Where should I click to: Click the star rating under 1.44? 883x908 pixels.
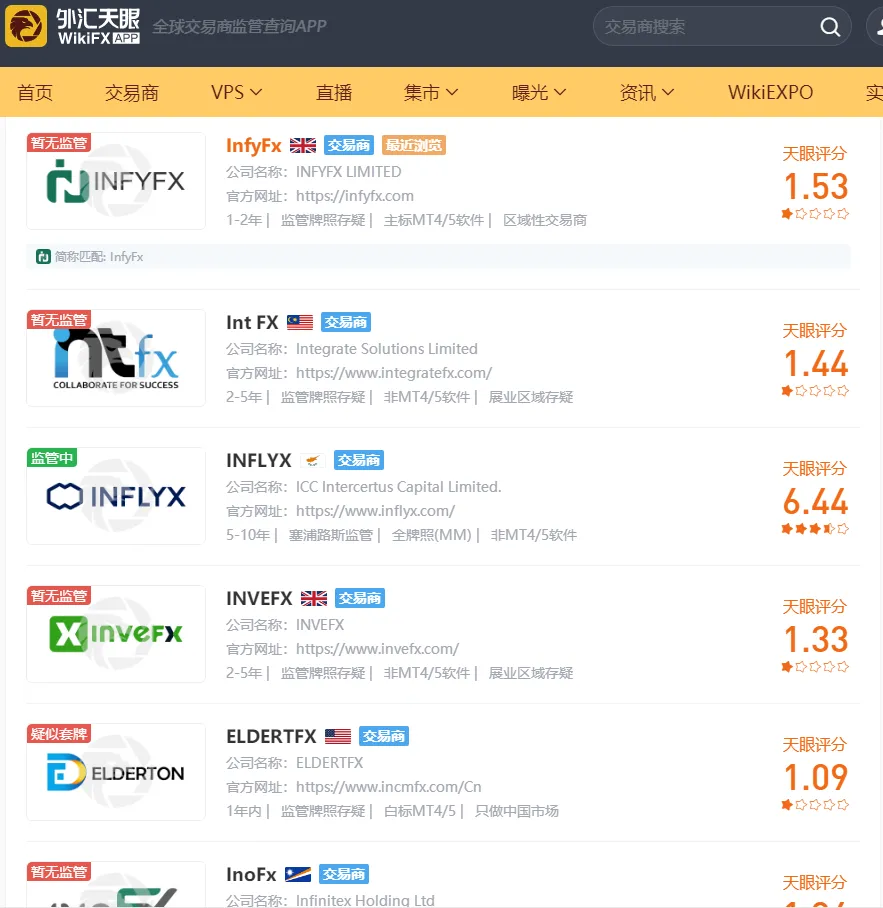pyautogui.click(x=815, y=391)
